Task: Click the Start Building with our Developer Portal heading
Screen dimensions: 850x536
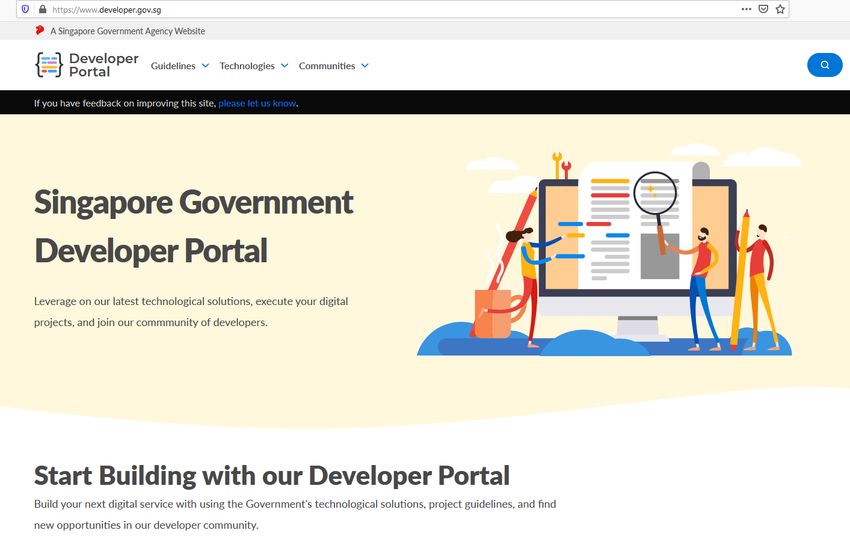Action: 272,475
